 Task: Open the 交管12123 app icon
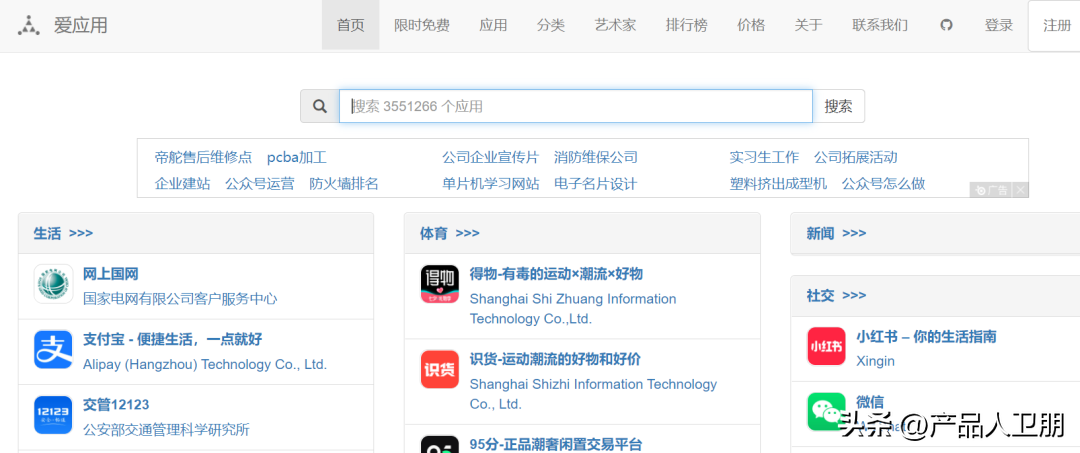click(53, 415)
